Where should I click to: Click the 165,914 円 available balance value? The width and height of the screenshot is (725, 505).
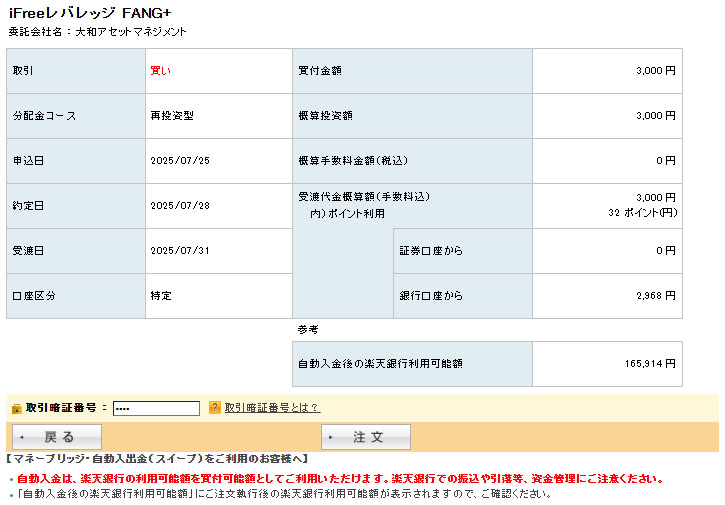pyautogui.click(x=650, y=364)
